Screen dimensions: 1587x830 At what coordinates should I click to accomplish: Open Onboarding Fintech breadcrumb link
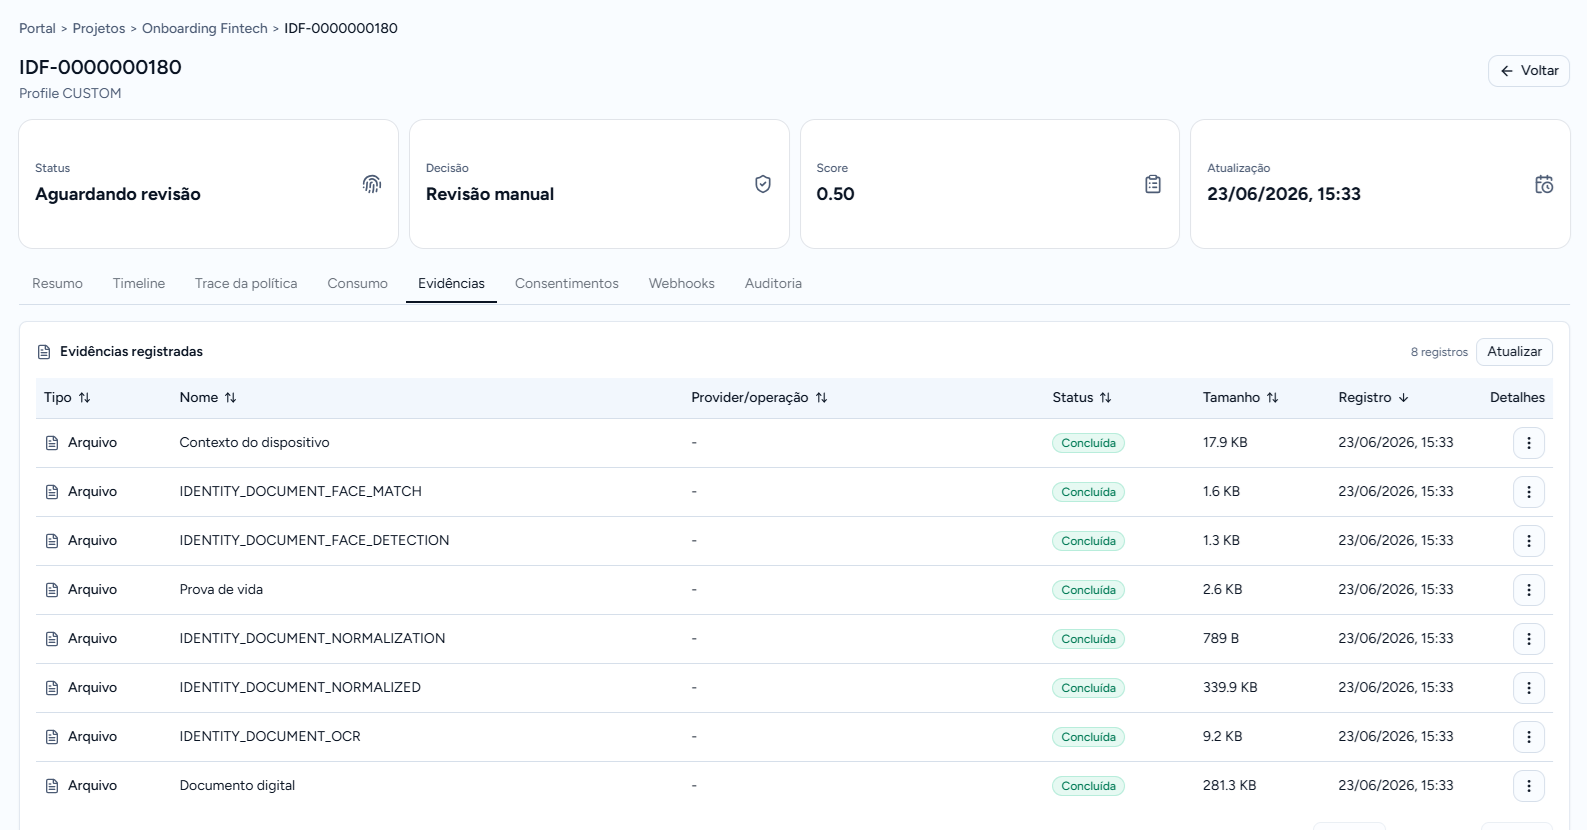205,29
